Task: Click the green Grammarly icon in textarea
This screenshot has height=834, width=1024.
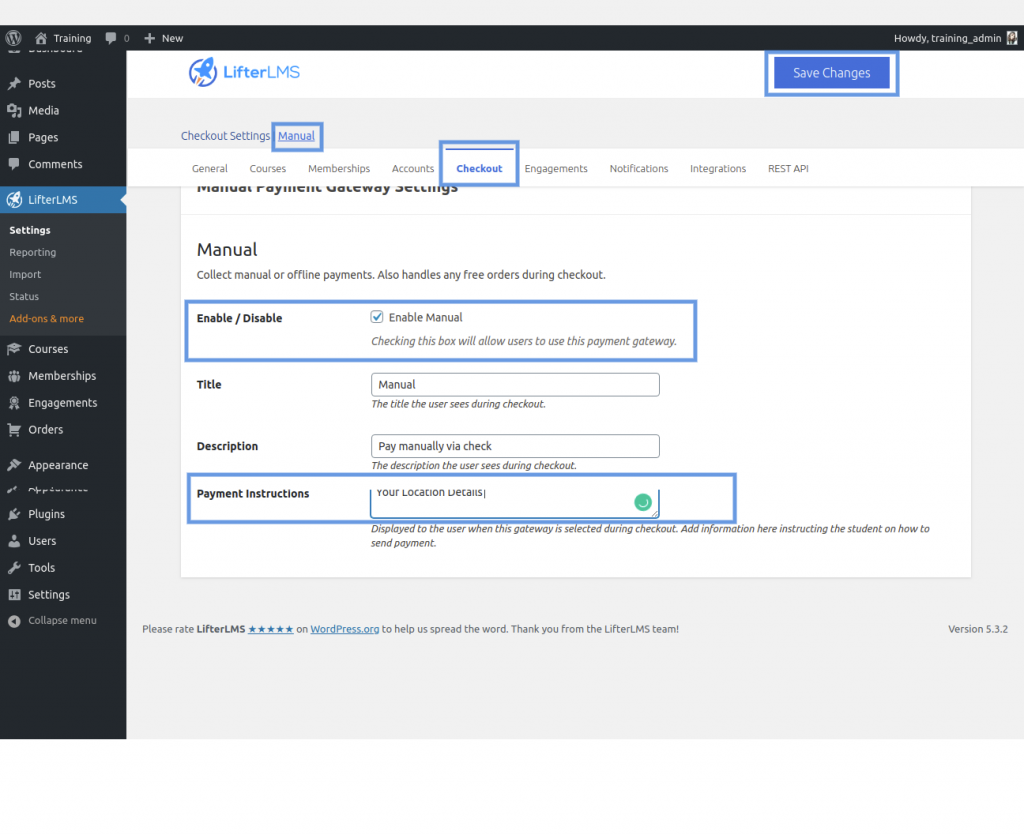Action: pyautogui.click(x=643, y=502)
